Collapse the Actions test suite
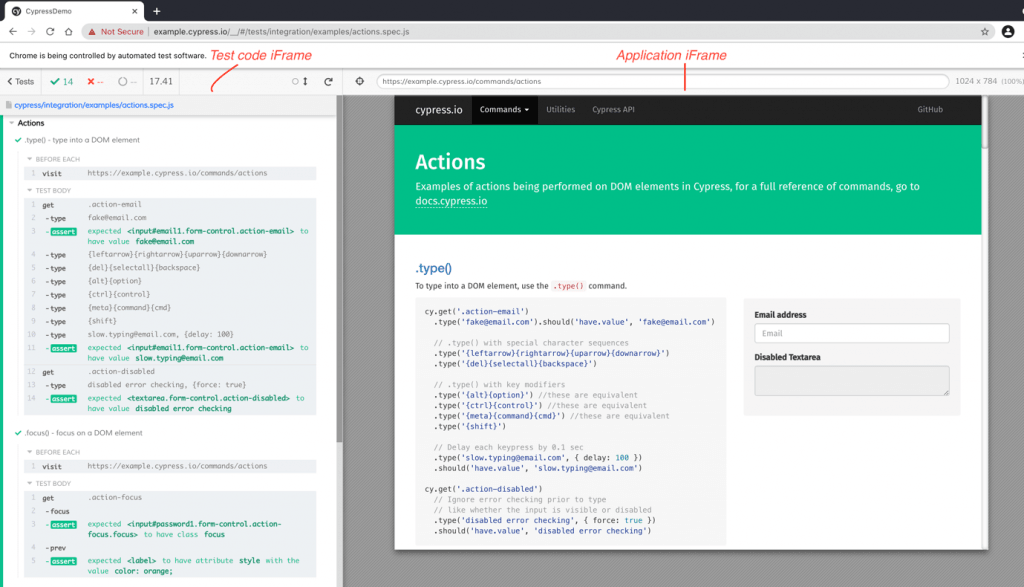 (x=31, y=123)
